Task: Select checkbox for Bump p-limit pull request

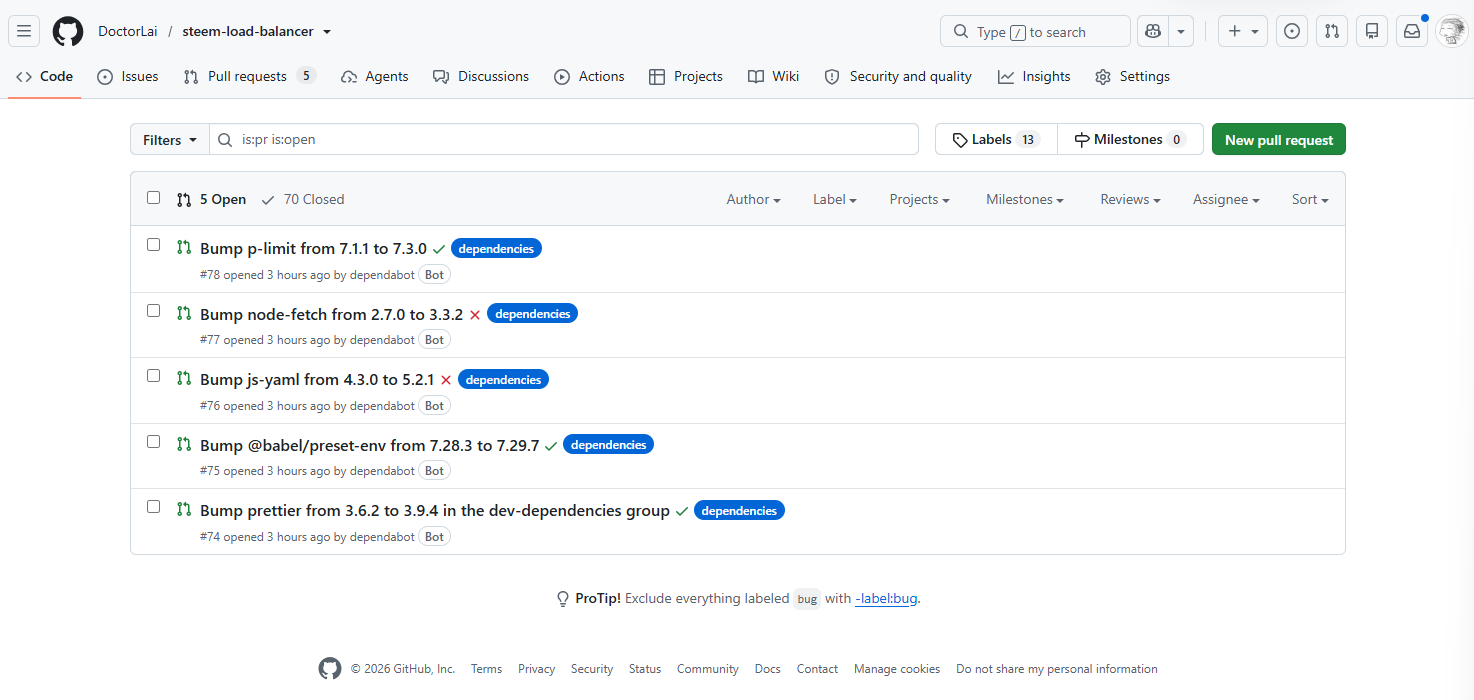Action: [x=153, y=245]
